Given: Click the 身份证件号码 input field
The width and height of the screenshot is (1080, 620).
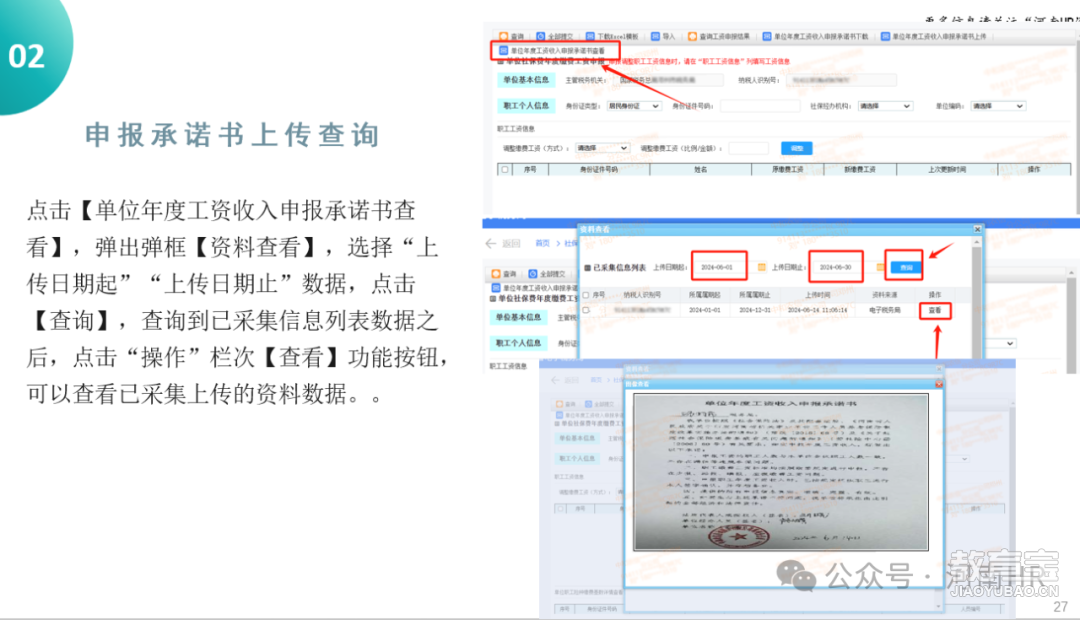Looking at the screenshot, I should [x=760, y=106].
